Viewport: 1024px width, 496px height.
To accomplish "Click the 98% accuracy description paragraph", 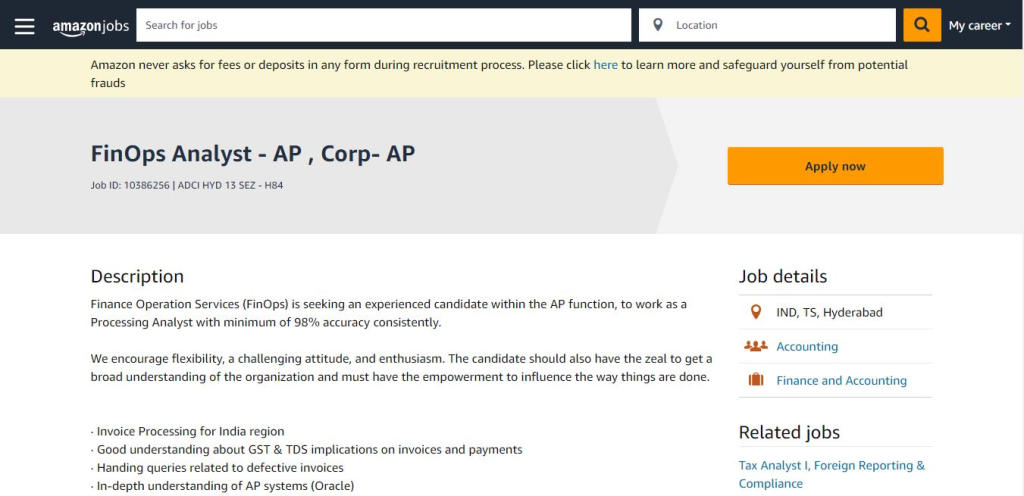I will click(389, 313).
